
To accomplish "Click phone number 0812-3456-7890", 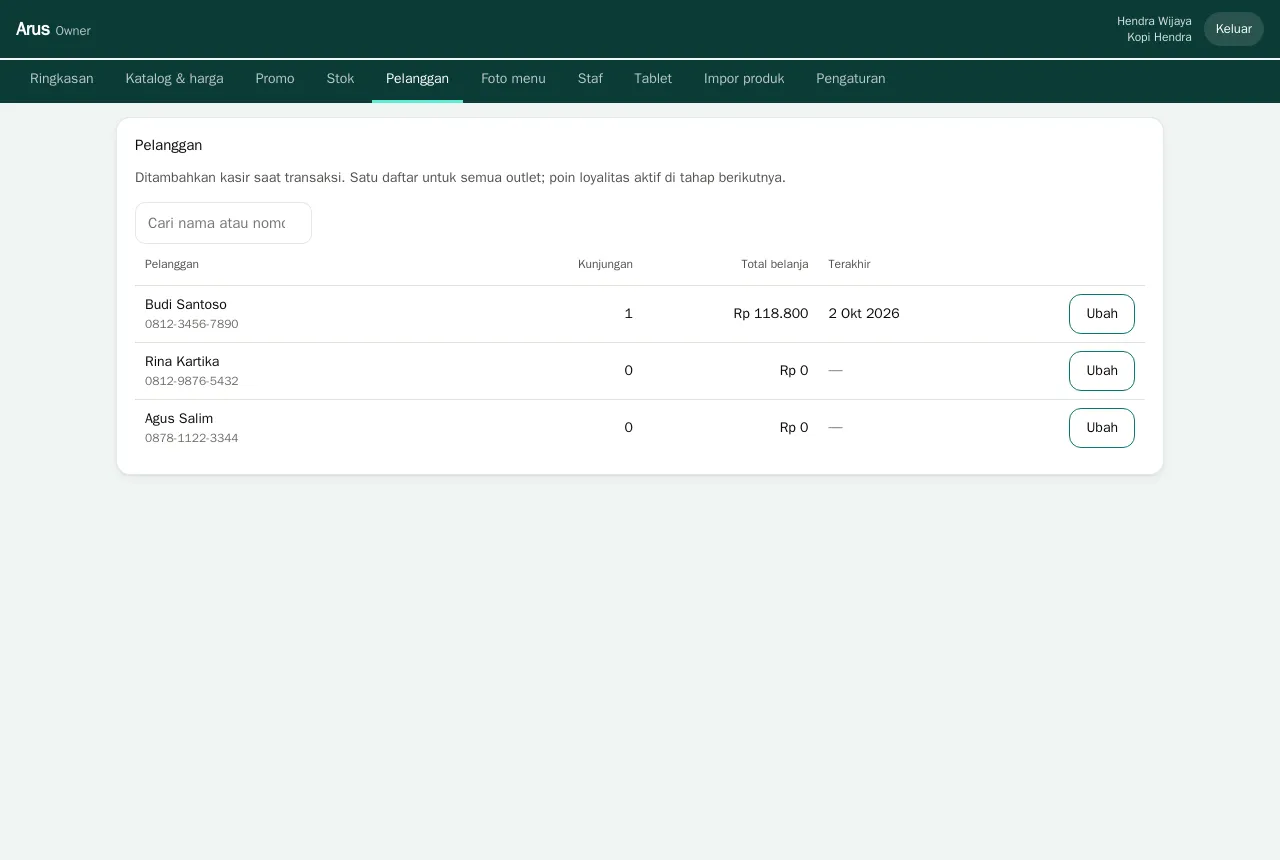I will 192,325.
